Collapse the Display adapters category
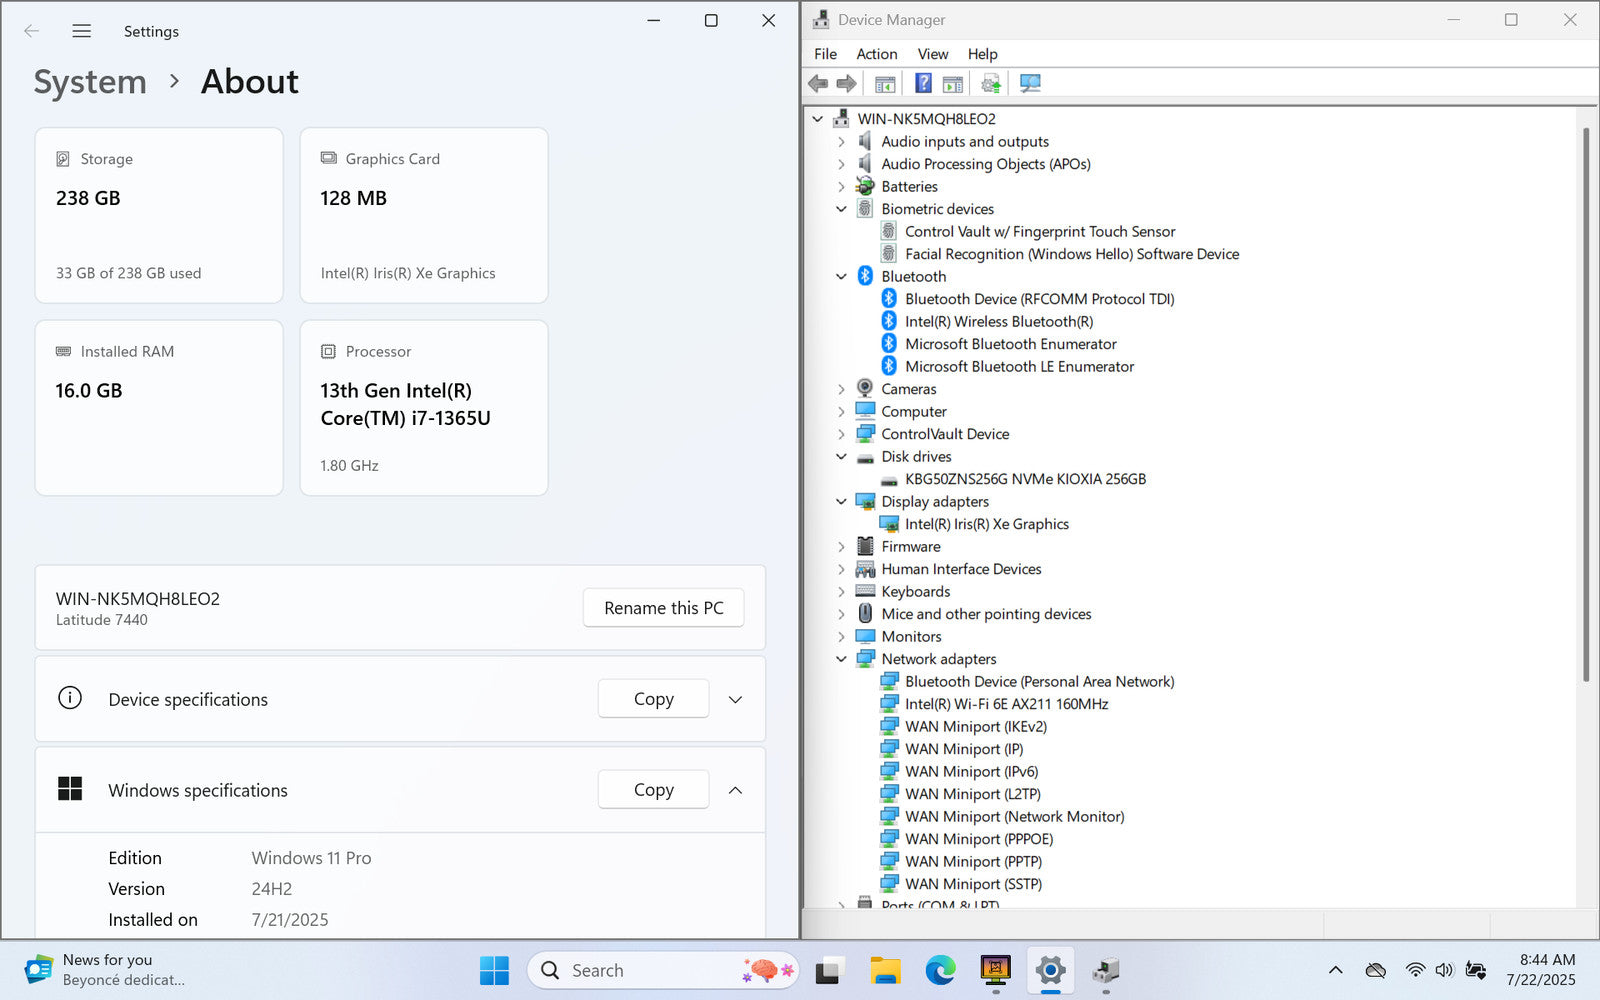 (x=841, y=502)
